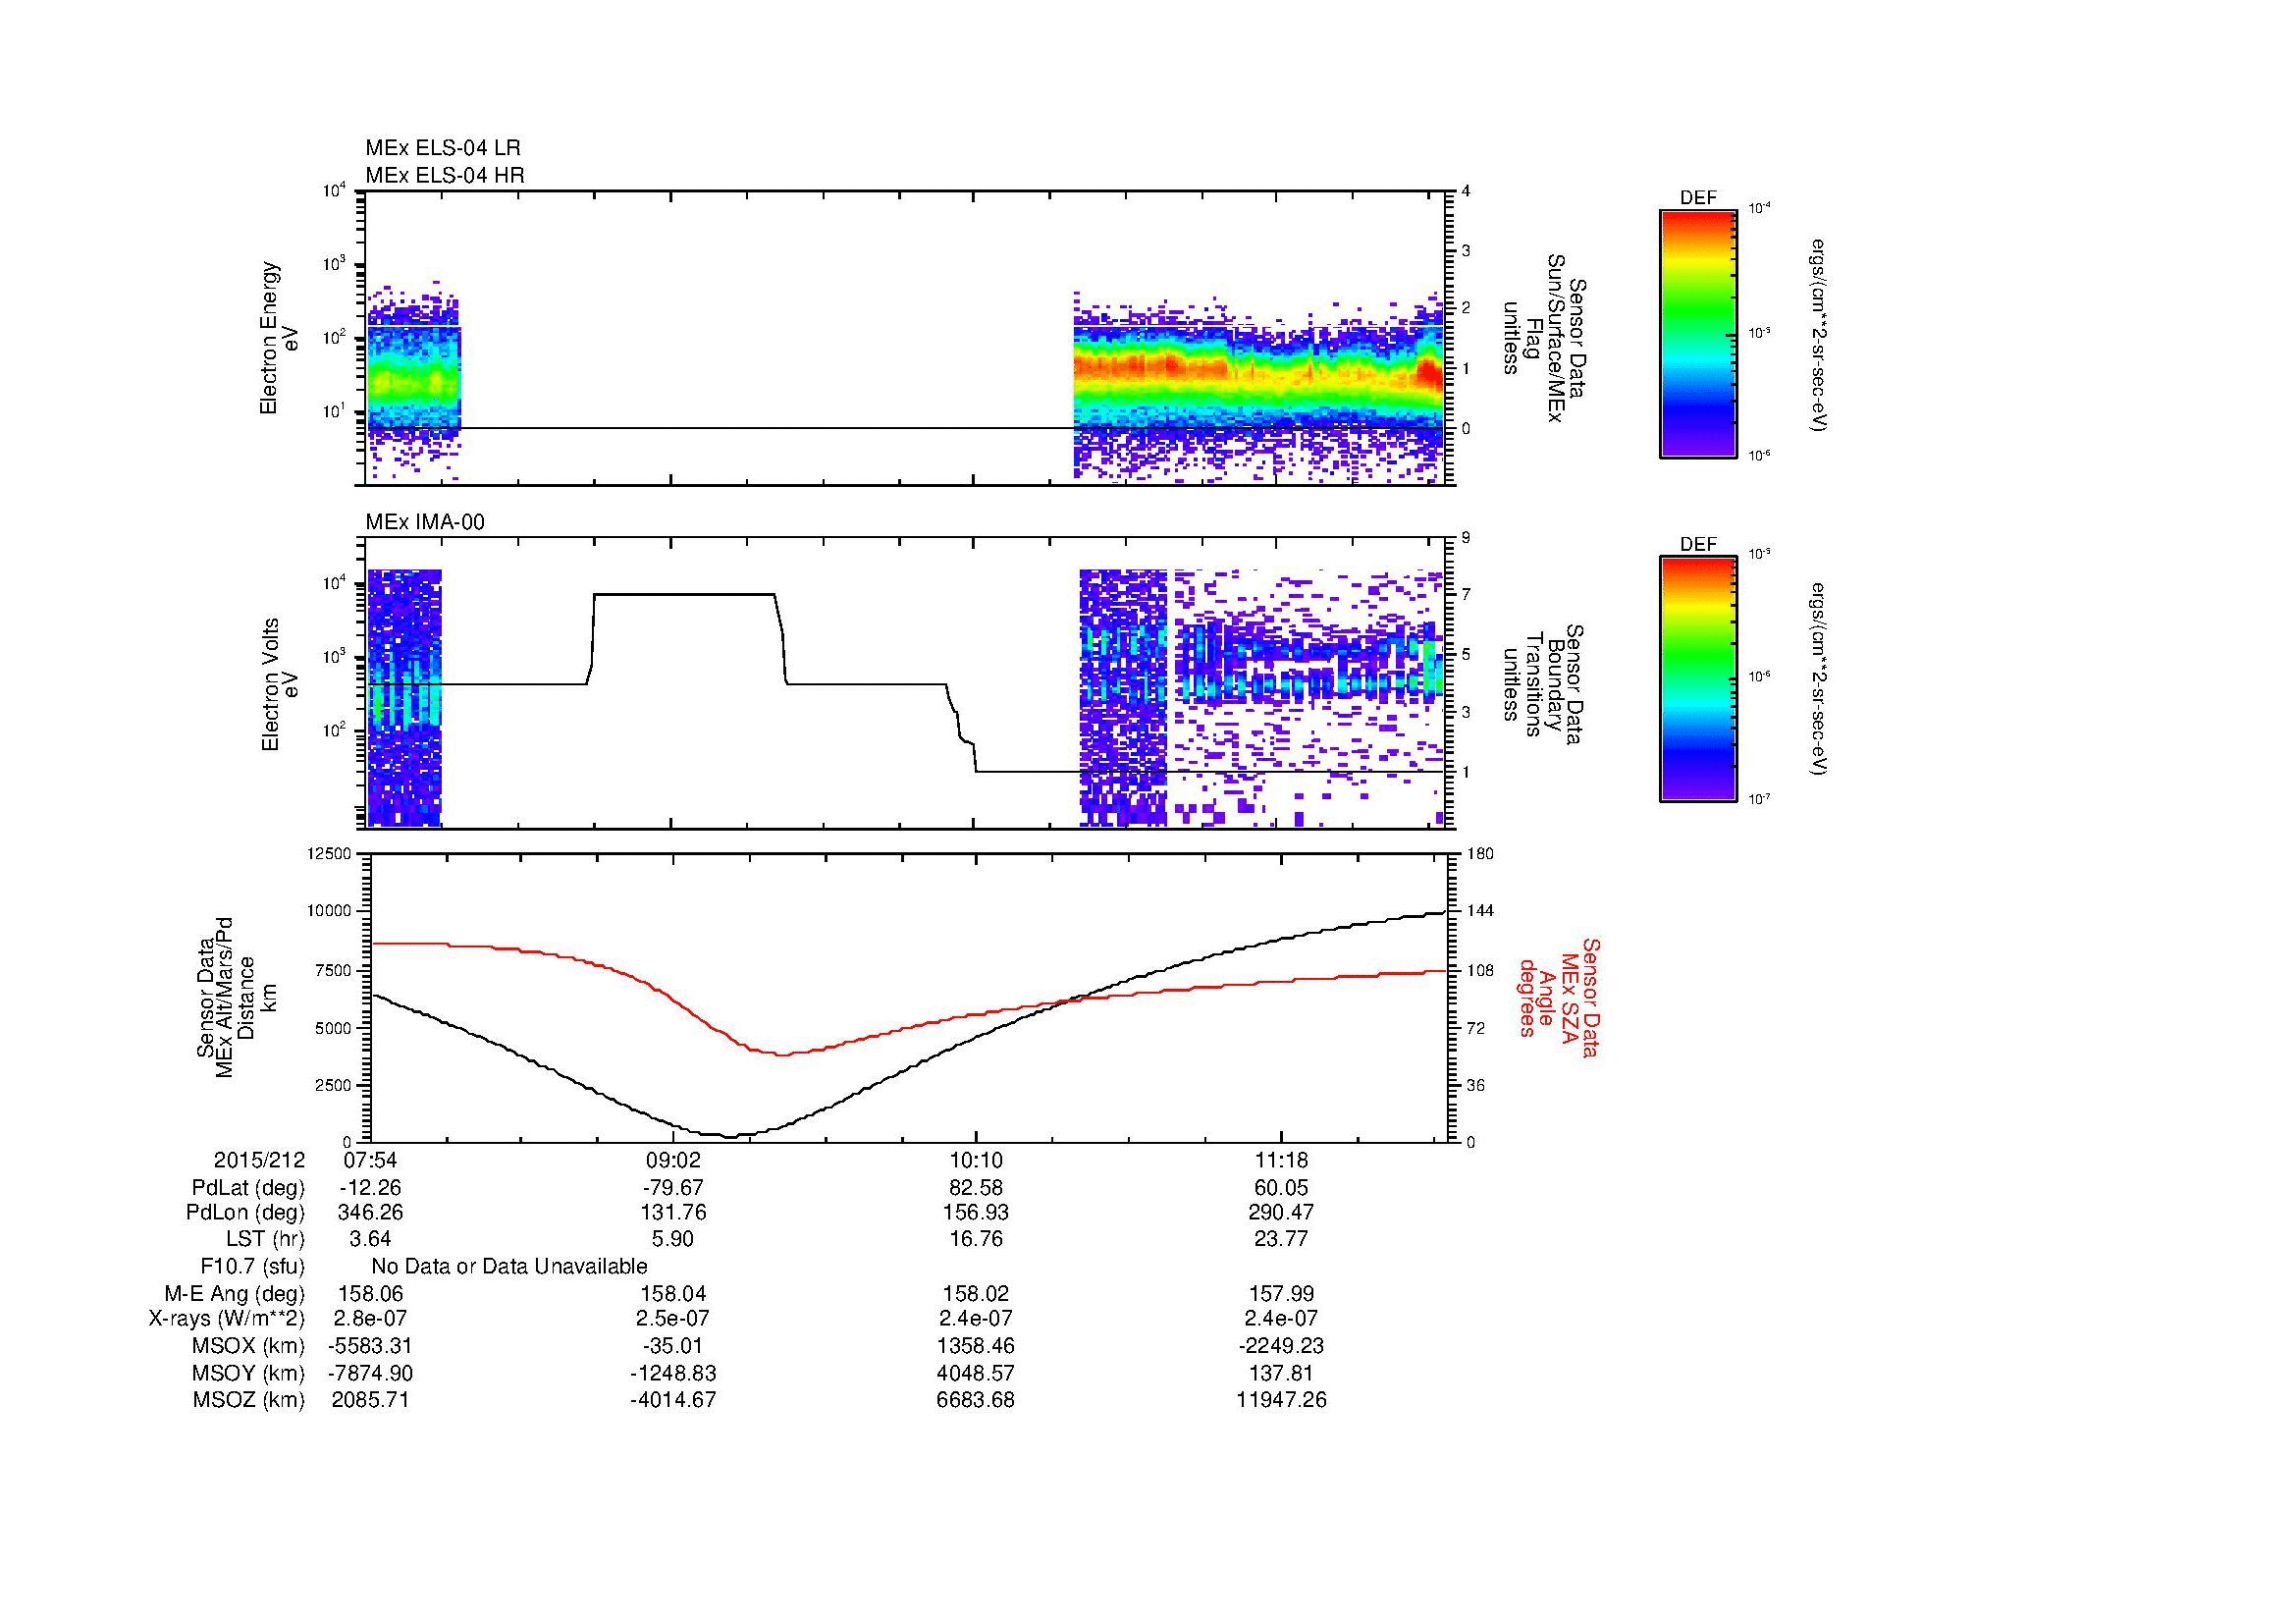Click the time tick label '10:10'
Image resolution: width=2296 pixels, height=1623 pixels.
coord(976,1161)
